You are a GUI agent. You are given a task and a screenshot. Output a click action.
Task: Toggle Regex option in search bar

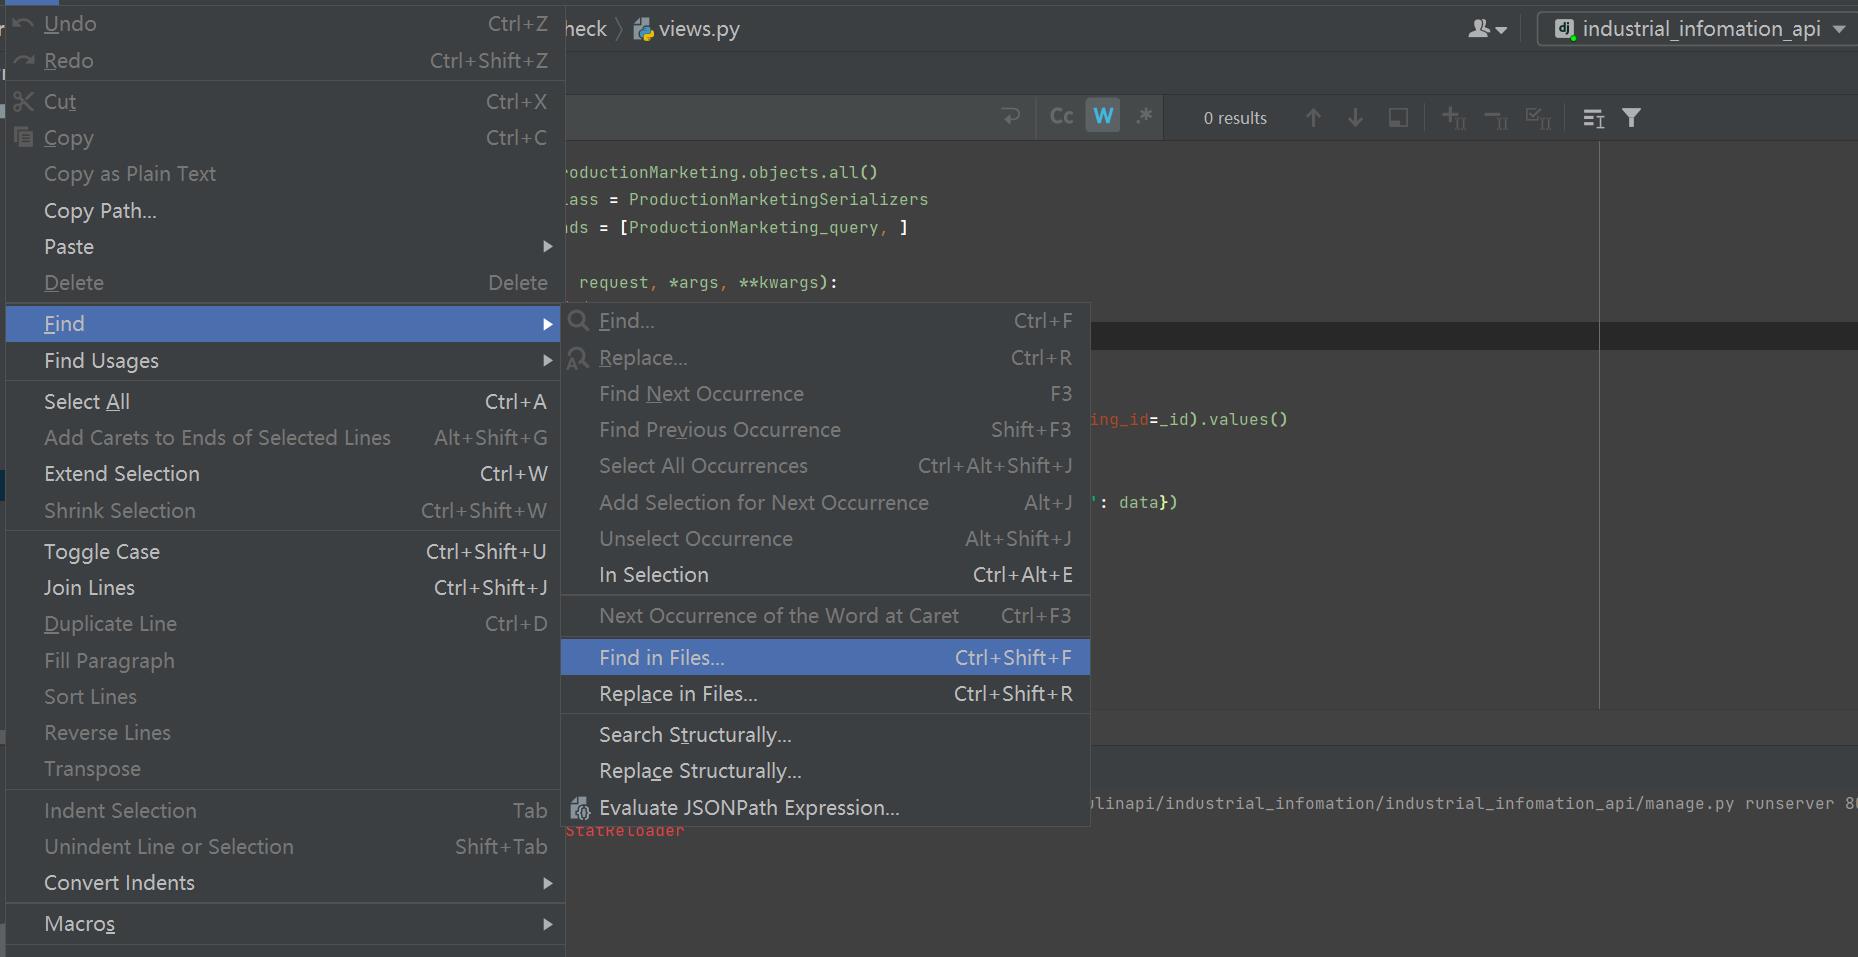1144,117
